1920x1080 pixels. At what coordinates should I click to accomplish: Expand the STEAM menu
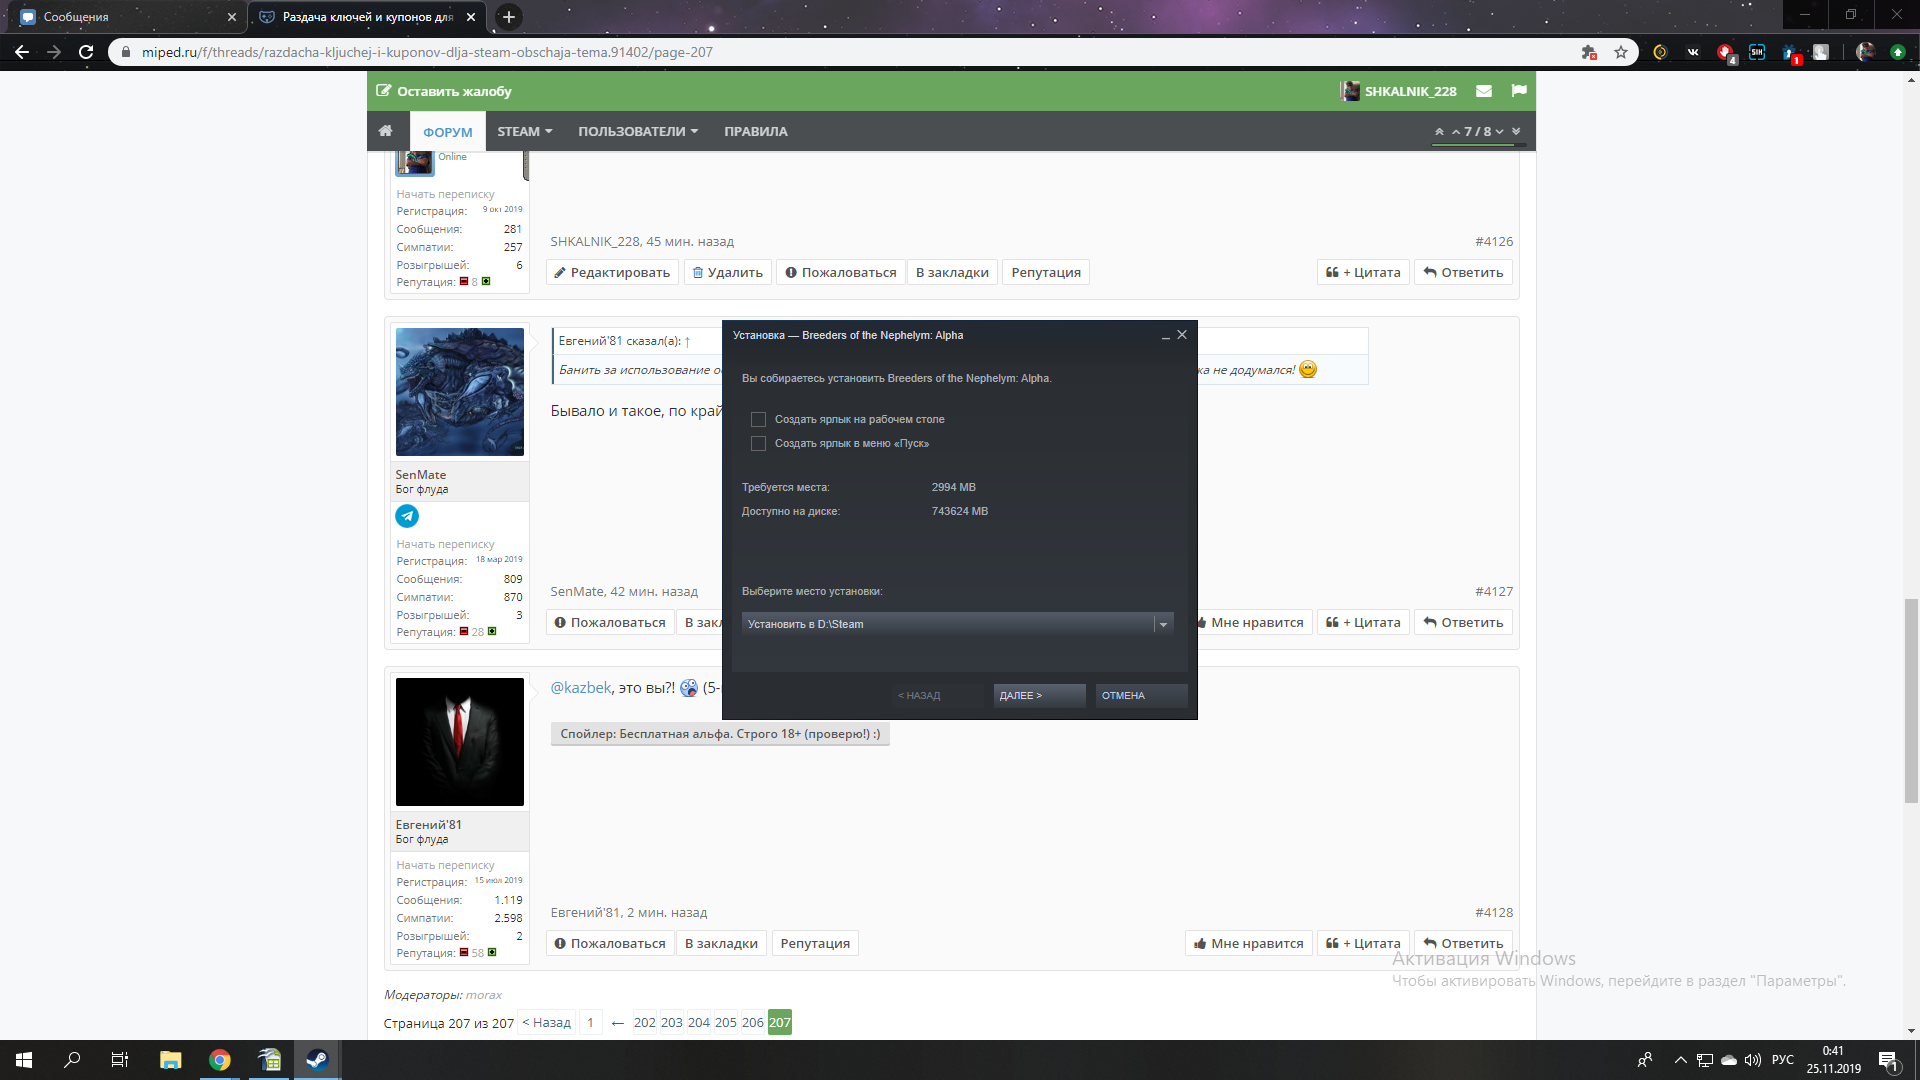coord(525,132)
